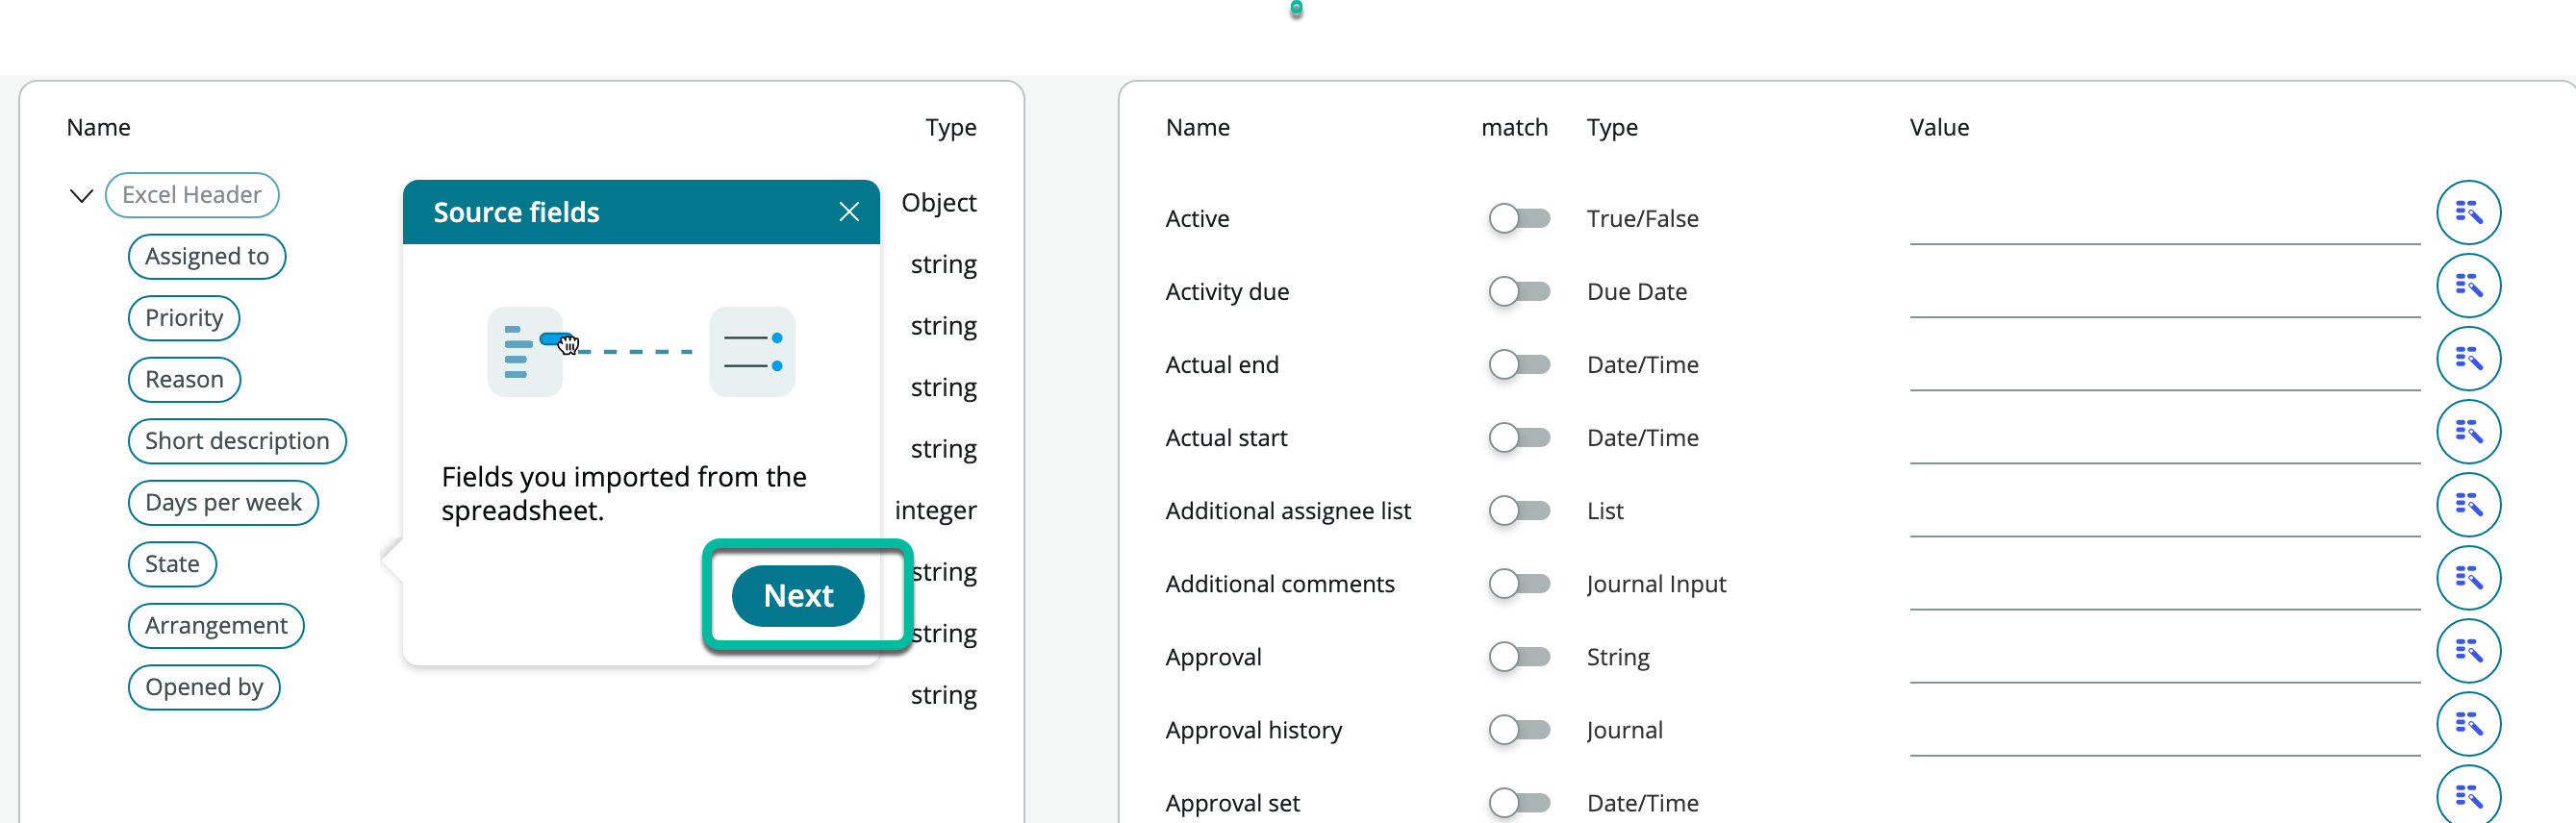Image resolution: width=2576 pixels, height=823 pixels.
Task: Toggle match switch for Activity due
Action: (x=1518, y=291)
